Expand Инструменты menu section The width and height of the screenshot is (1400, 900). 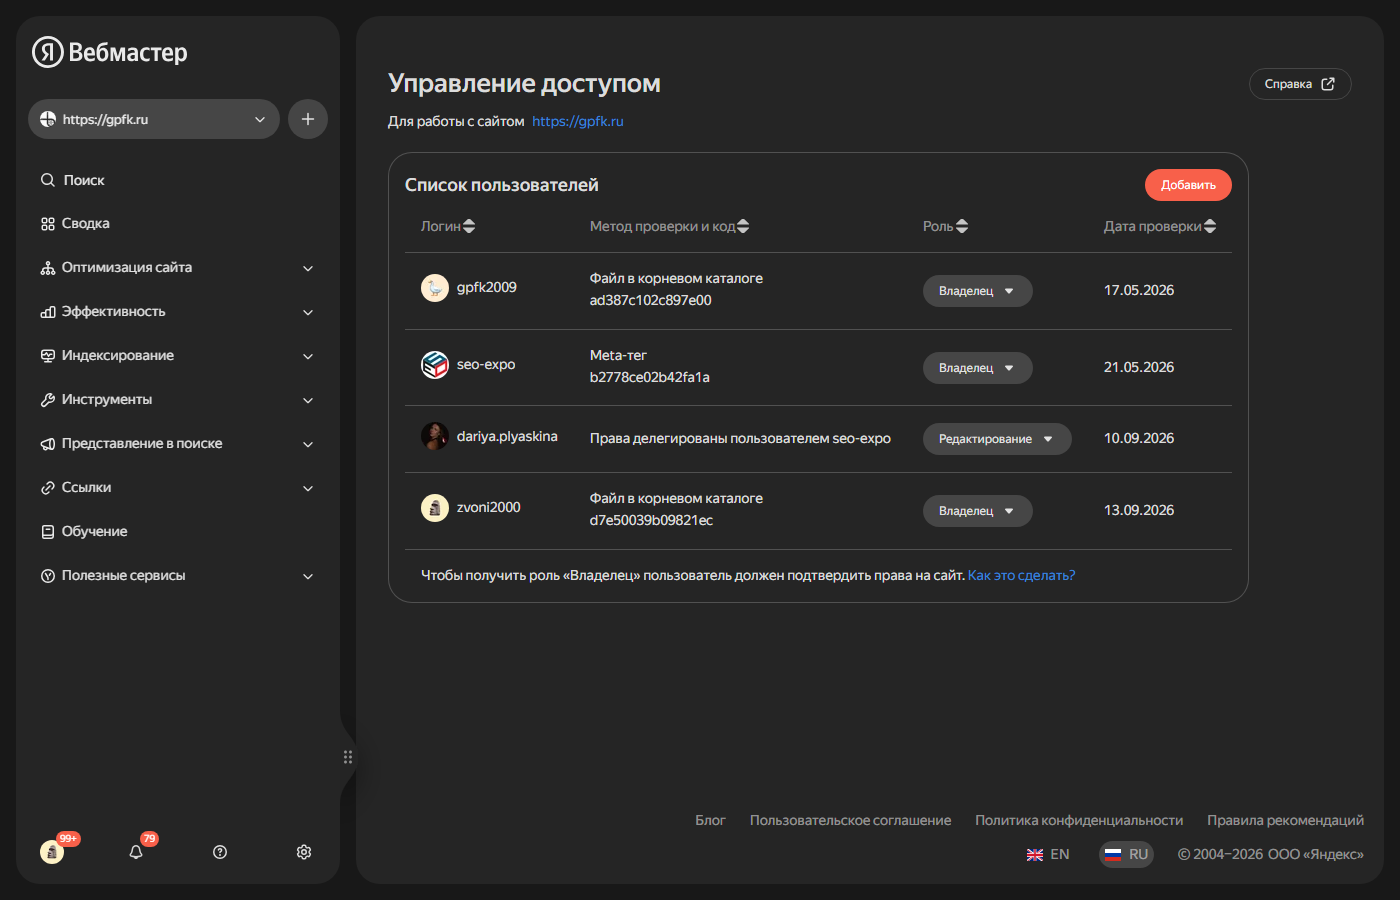[x=178, y=400]
